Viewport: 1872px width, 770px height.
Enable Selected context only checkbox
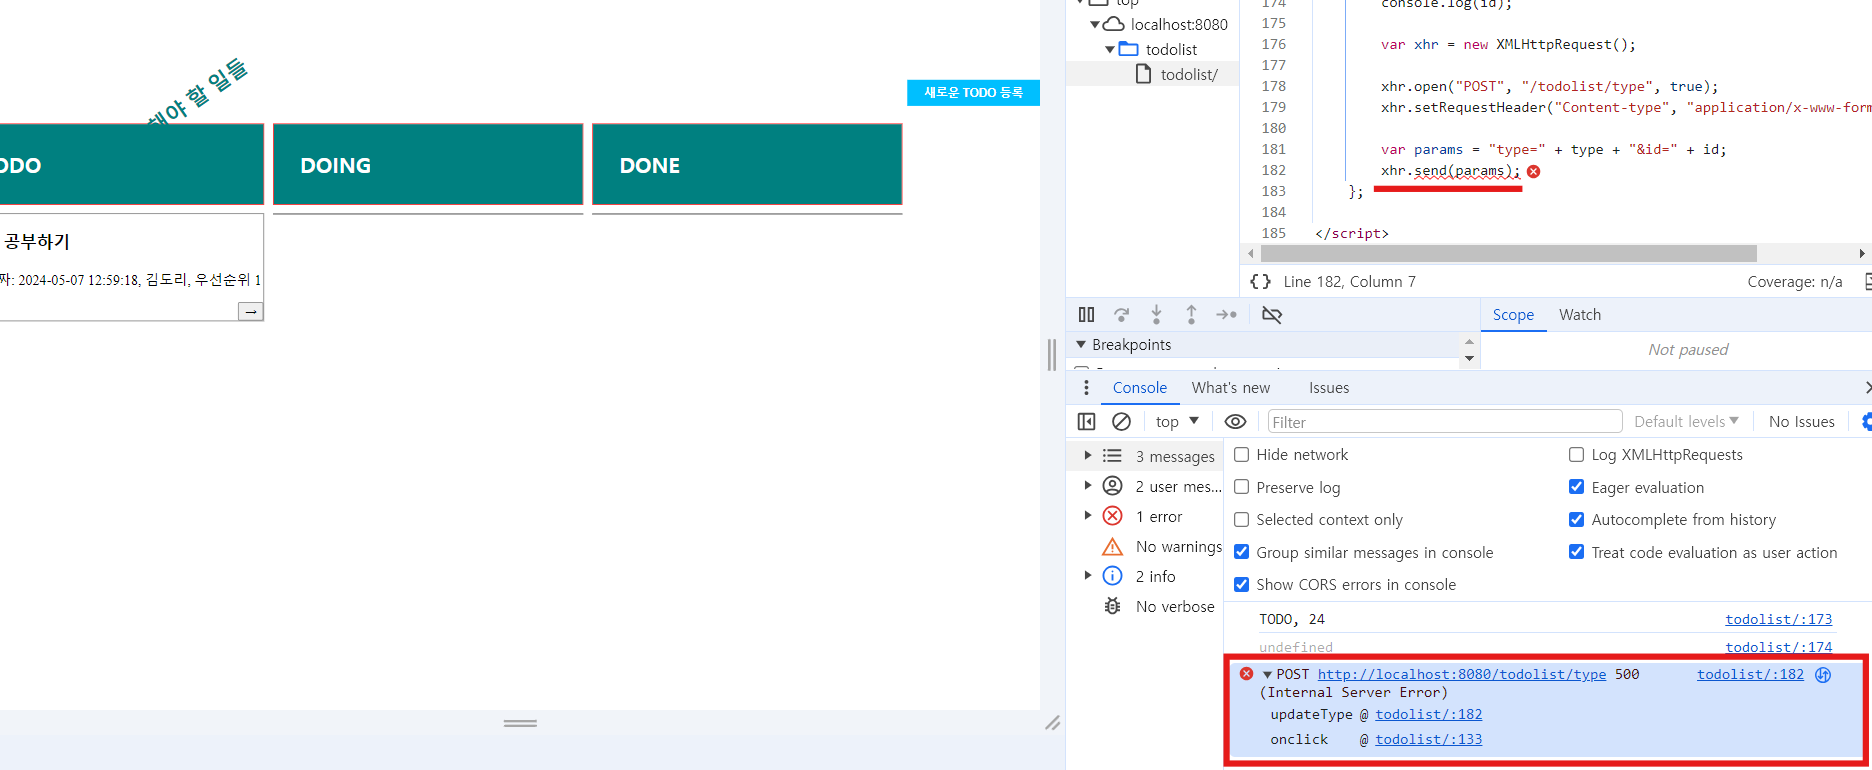coord(1242,520)
